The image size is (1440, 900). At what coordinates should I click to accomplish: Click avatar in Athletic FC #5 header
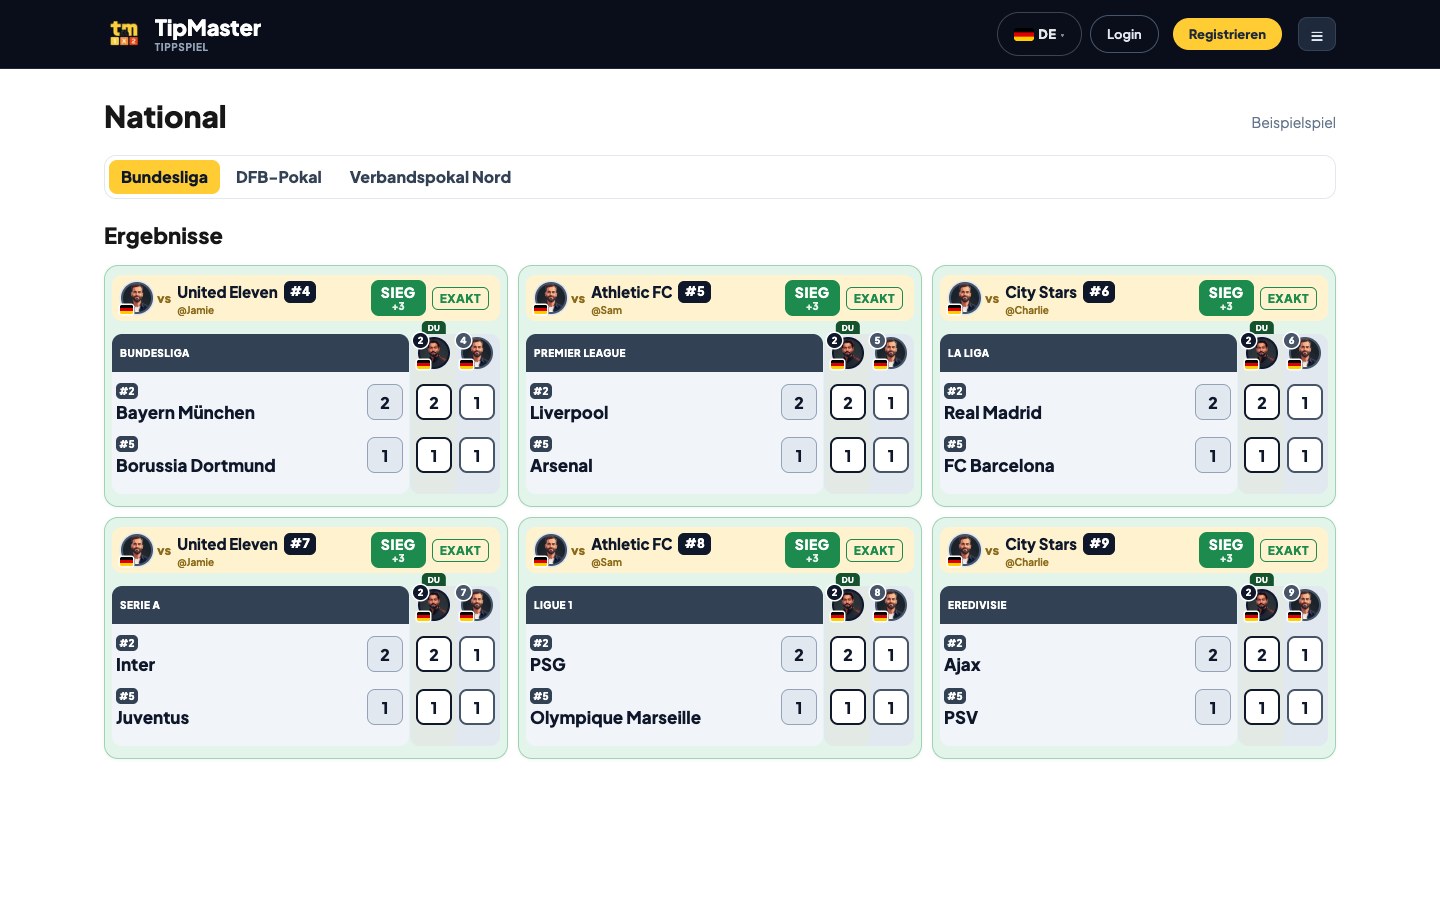click(x=550, y=298)
